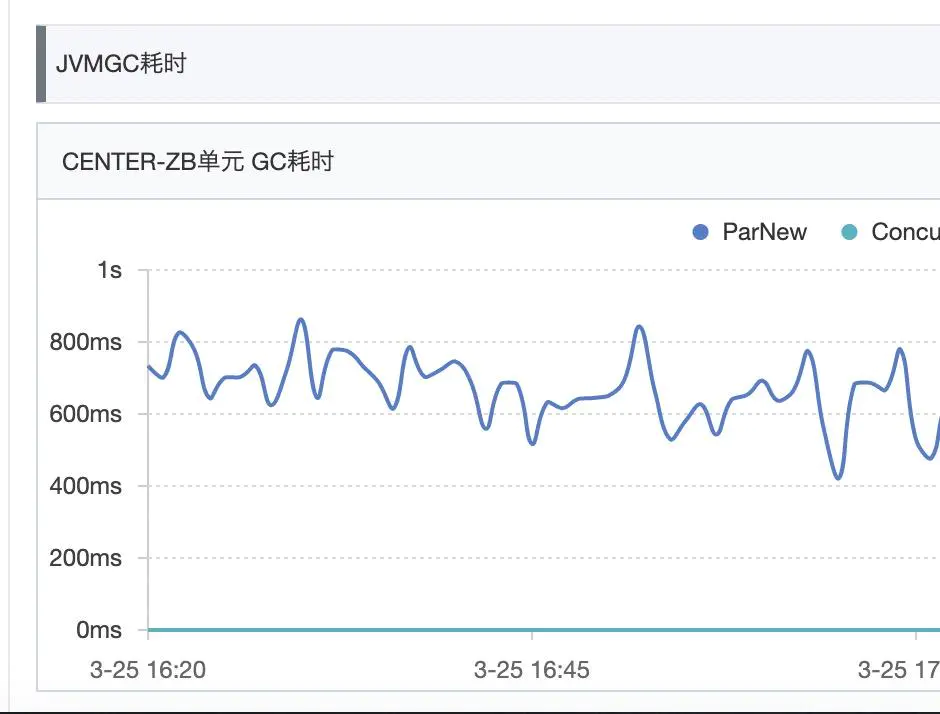Click the lowest dip of the ParNew line

point(839,478)
